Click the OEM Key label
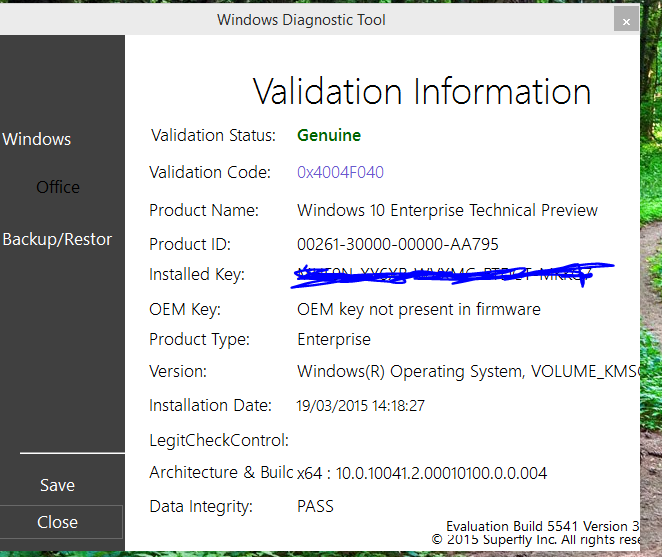Image resolution: width=662 pixels, height=557 pixels. [x=185, y=310]
